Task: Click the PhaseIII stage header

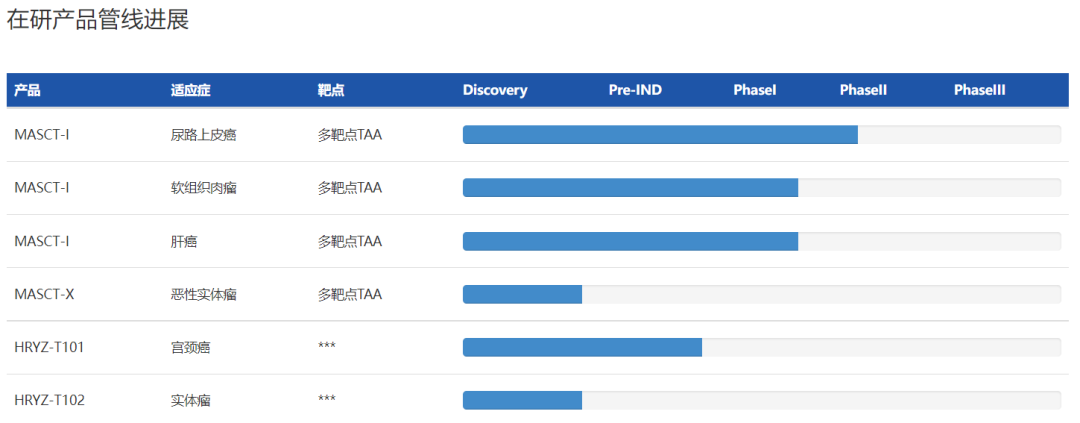Action: tap(980, 90)
